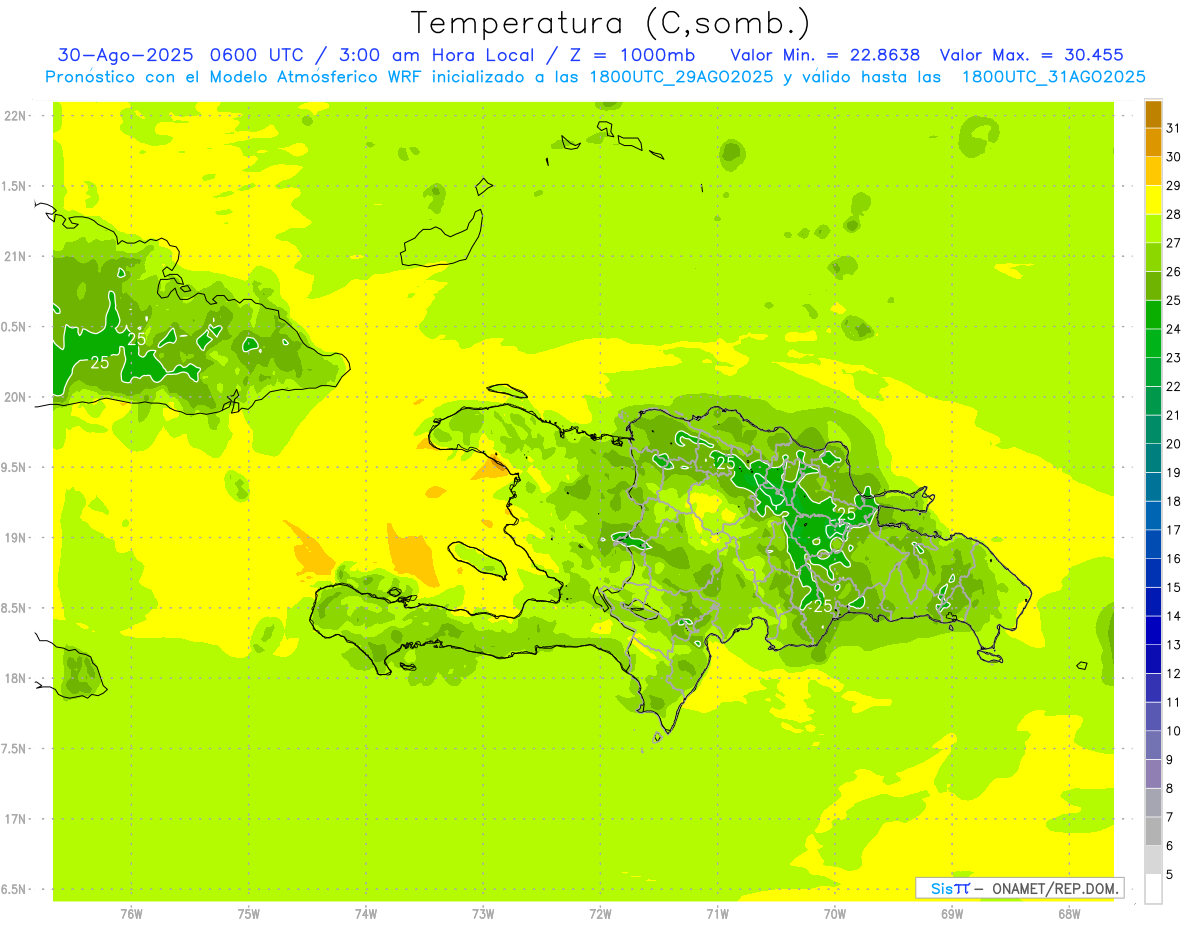1200x927 pixels.
Task: Click the "69W" longitude axis label
Action: pyautogui.click(x=952, y=914)
